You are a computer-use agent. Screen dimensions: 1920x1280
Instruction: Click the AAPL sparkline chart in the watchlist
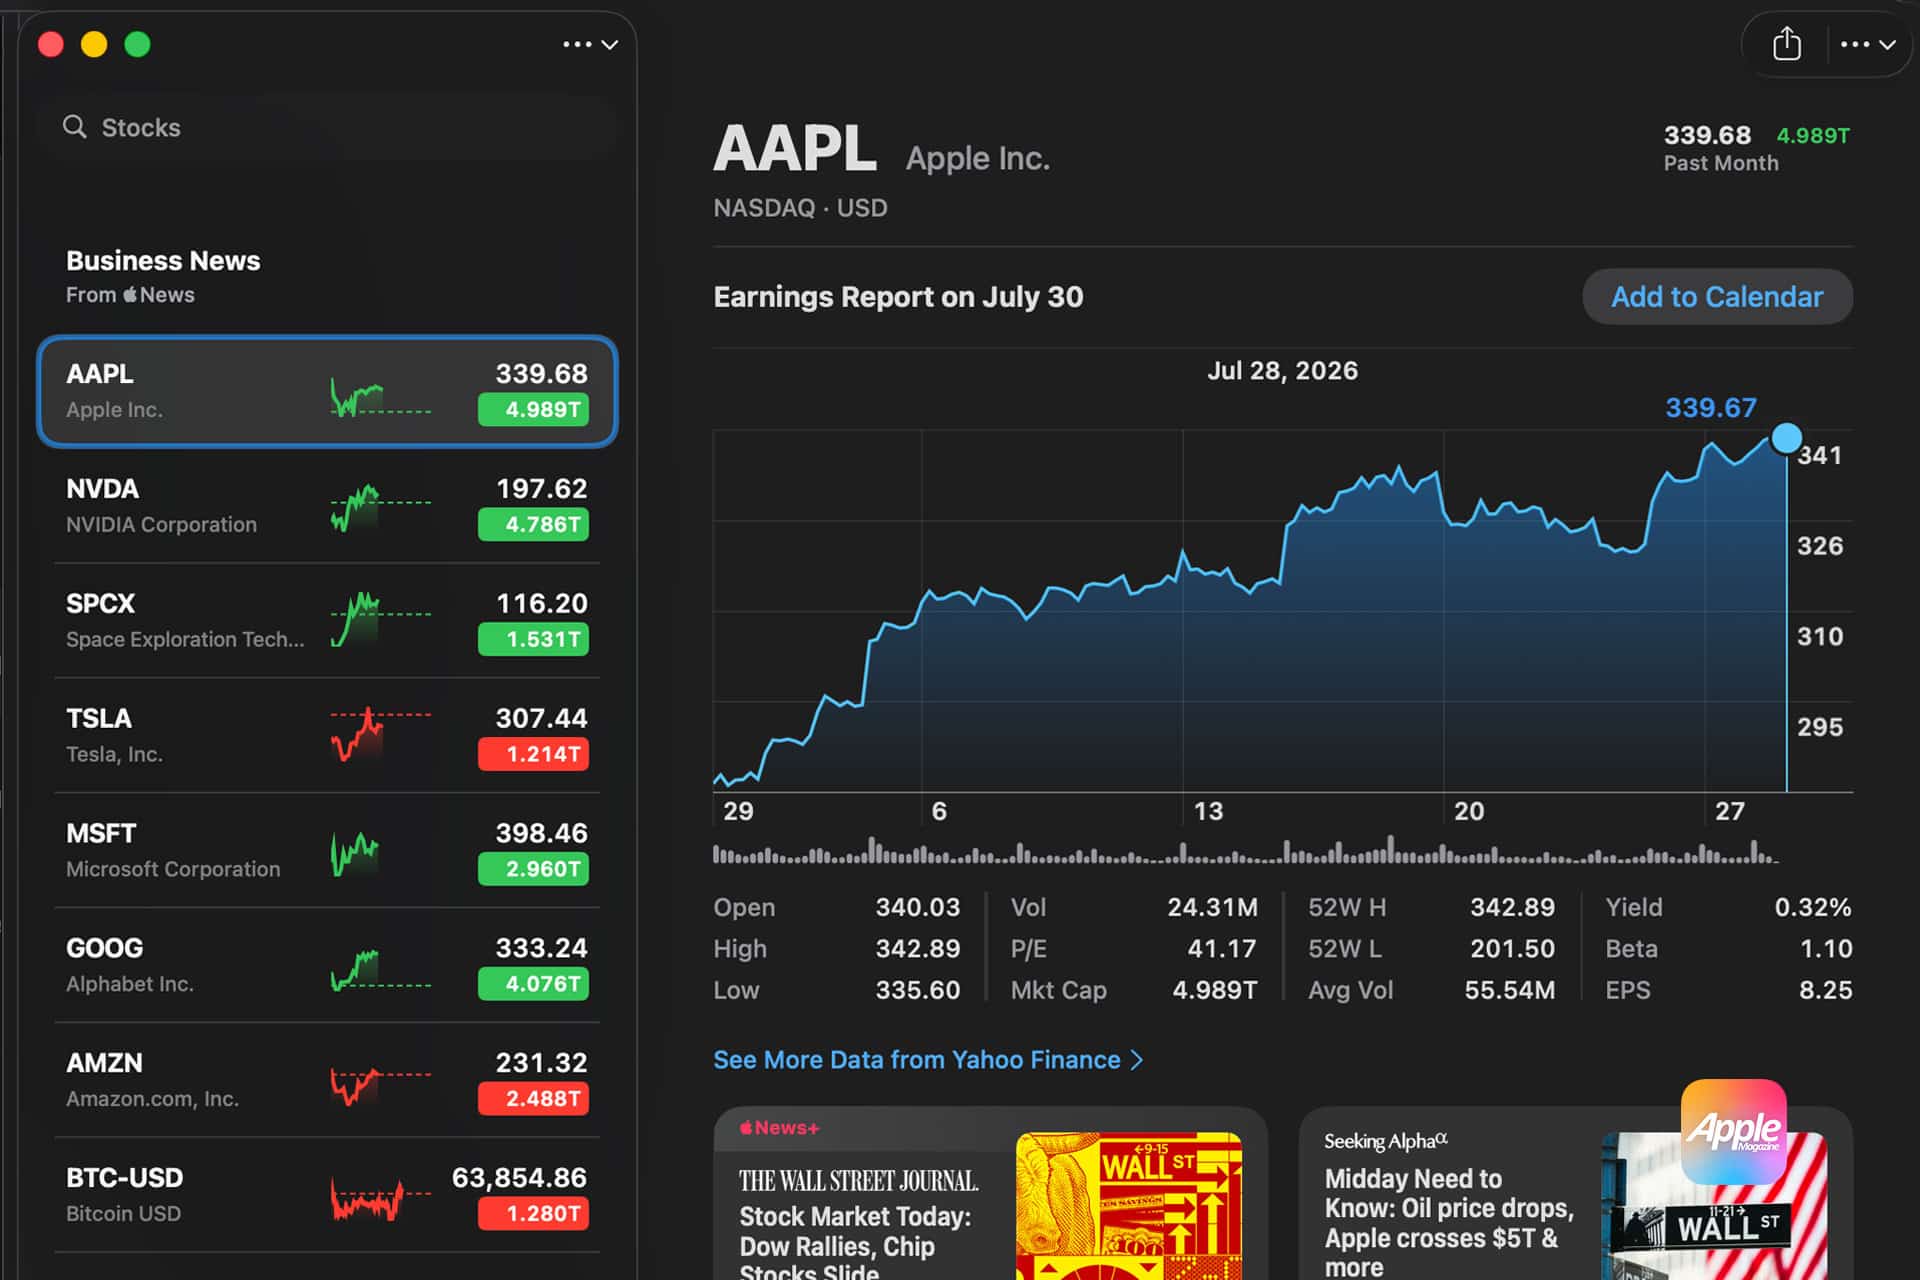tap(380, 397)
